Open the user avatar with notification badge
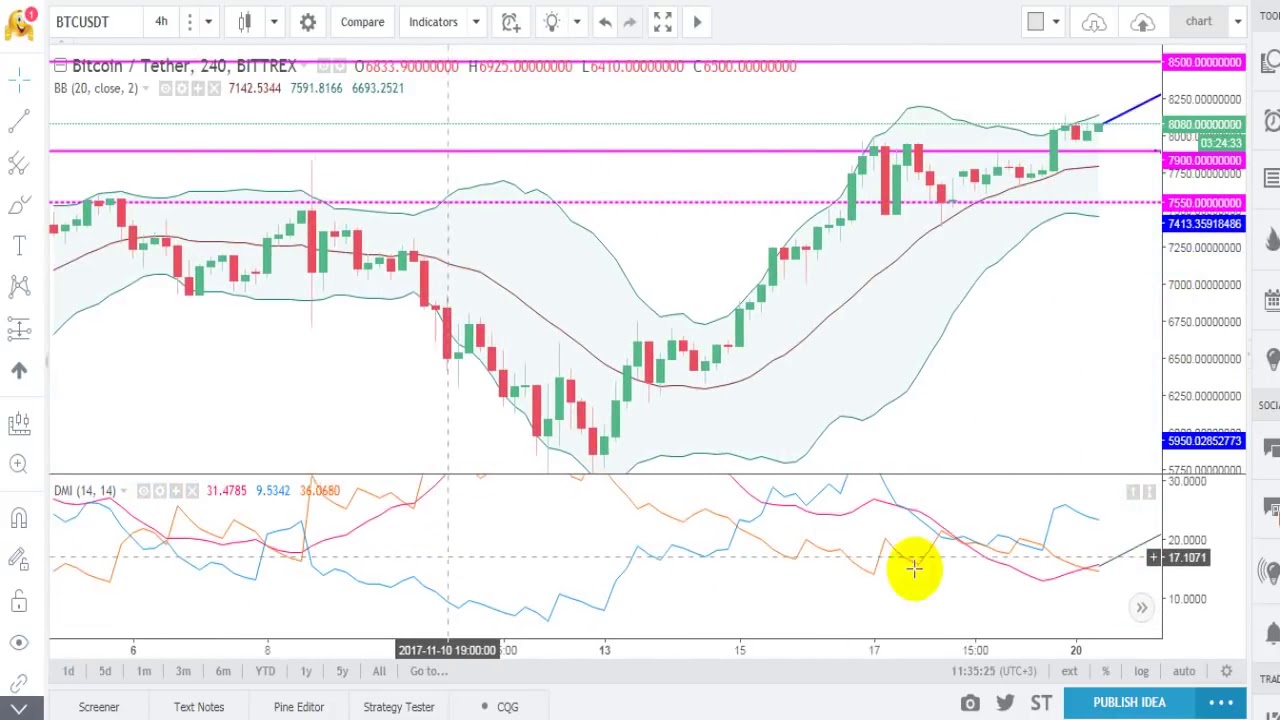This screenshot has width=1280, height=720. [x=19, y=22]
